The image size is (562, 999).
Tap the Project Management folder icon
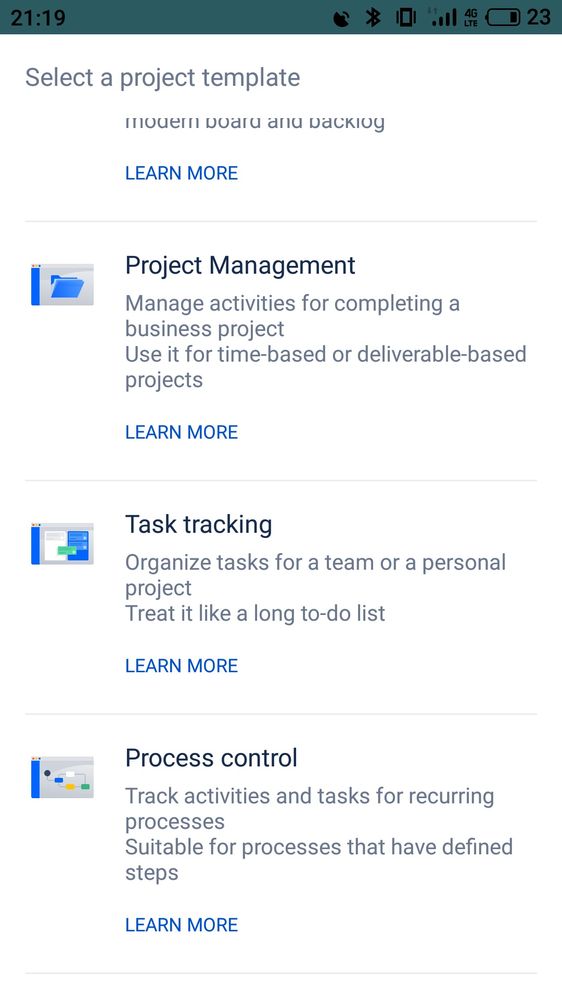tap(62, 285)
